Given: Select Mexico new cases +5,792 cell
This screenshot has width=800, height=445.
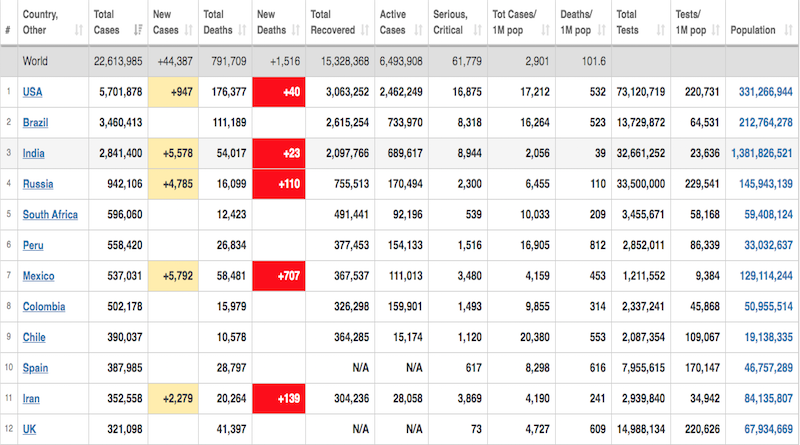Looking at the screenshot, I should click(173, 276).
